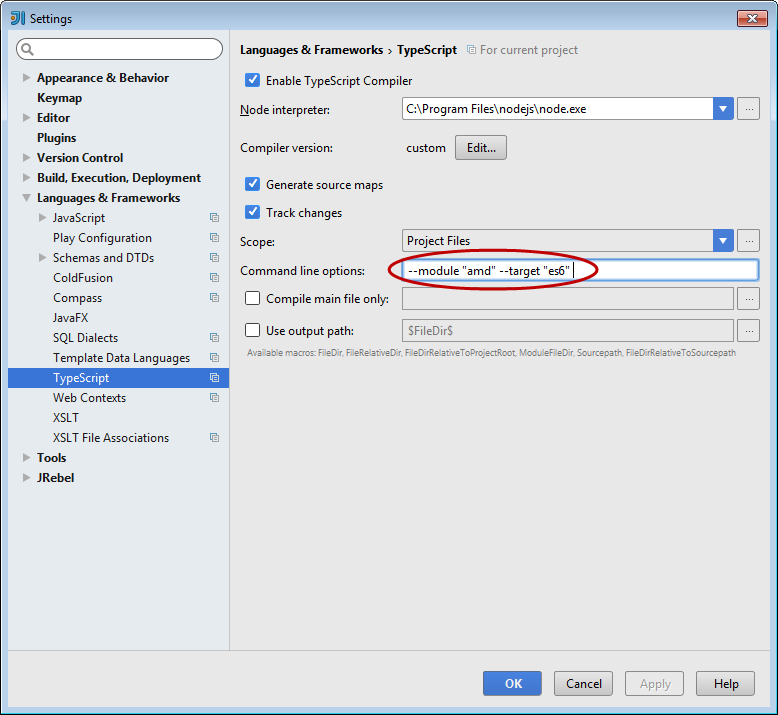Close the Settings dialog
Image resolution: width=778 pixels, height=715 pixels.
752,18
